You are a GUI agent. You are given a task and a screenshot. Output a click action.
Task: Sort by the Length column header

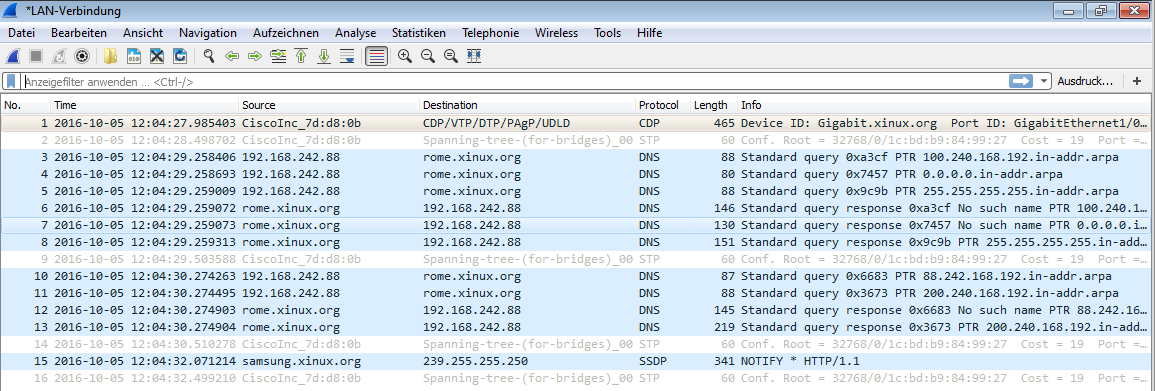(x=714, y=105)
